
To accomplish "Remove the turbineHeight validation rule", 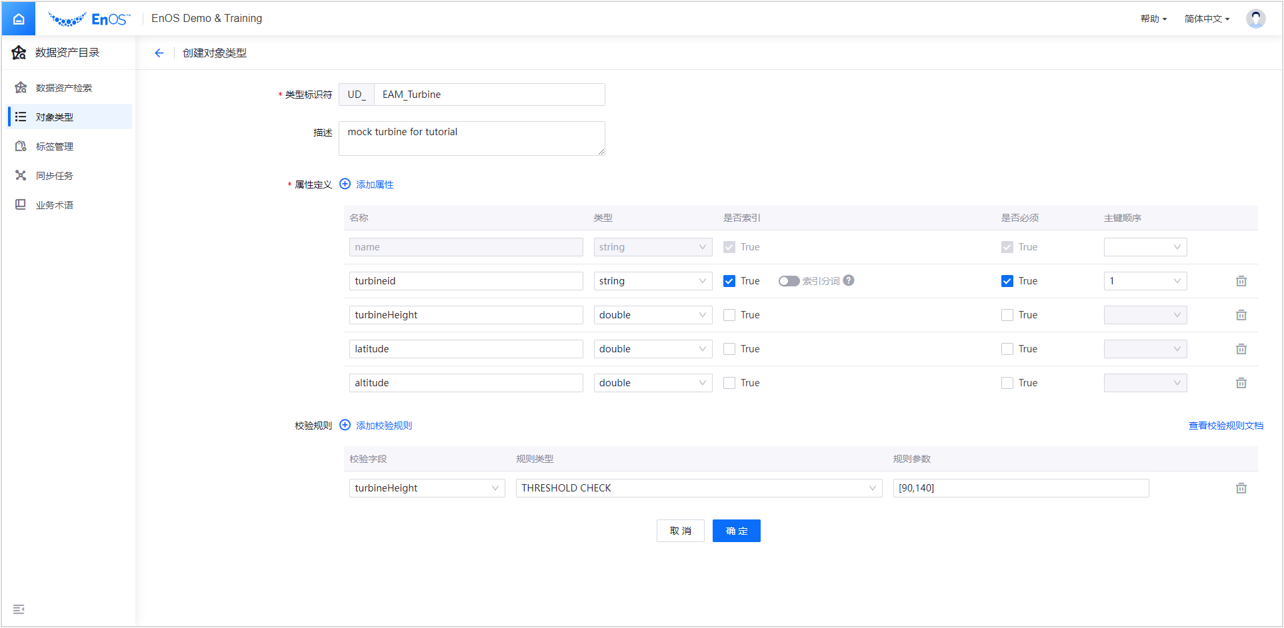I will tap(1241, 488).
